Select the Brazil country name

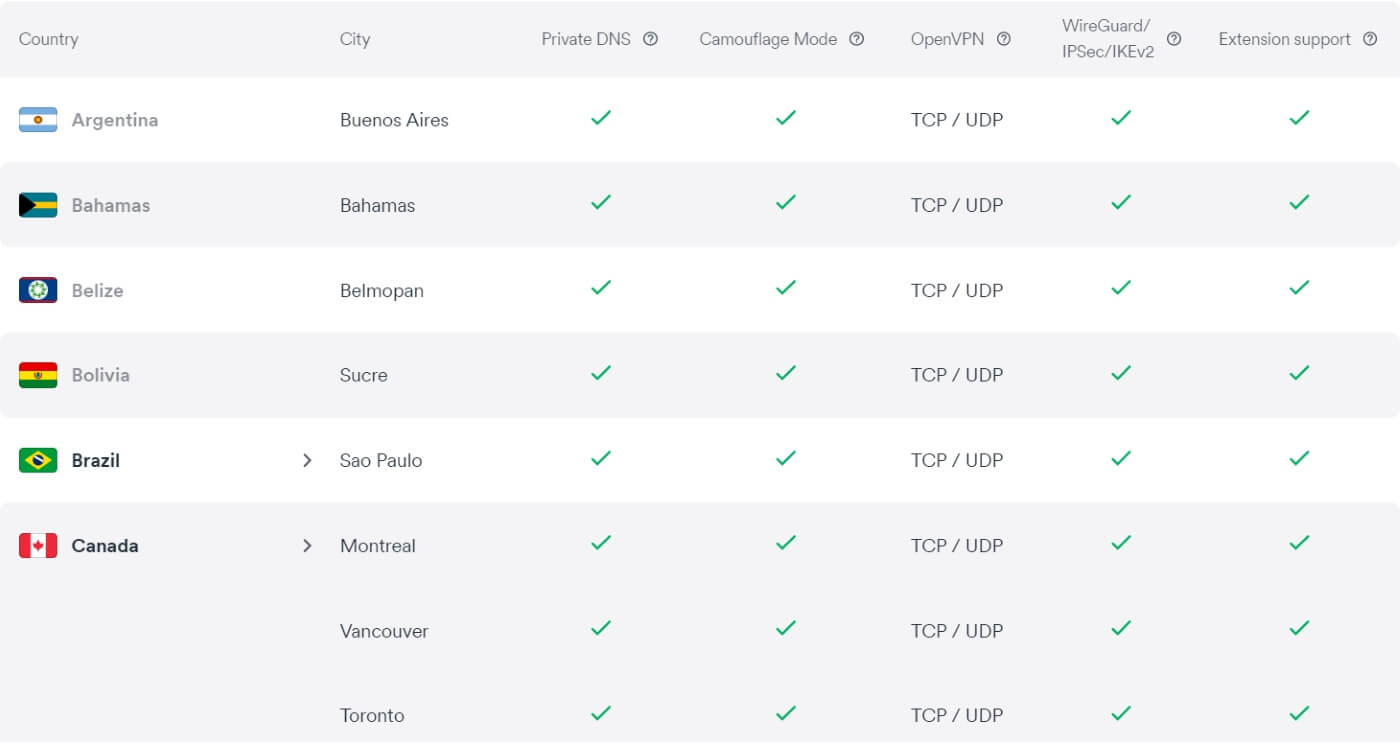pos(96,460)
